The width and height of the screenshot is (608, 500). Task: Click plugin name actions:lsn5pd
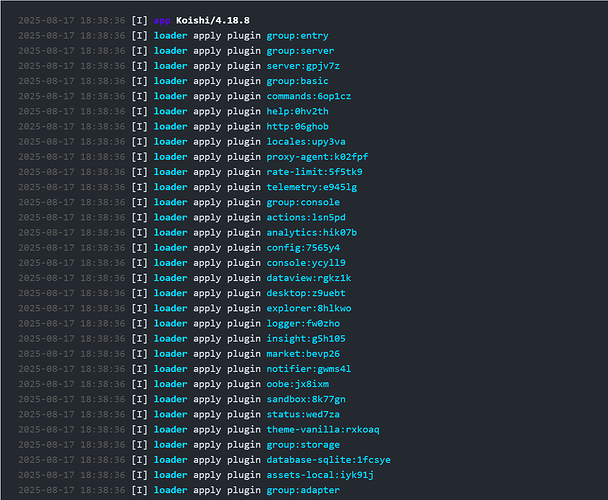(306, 218)
